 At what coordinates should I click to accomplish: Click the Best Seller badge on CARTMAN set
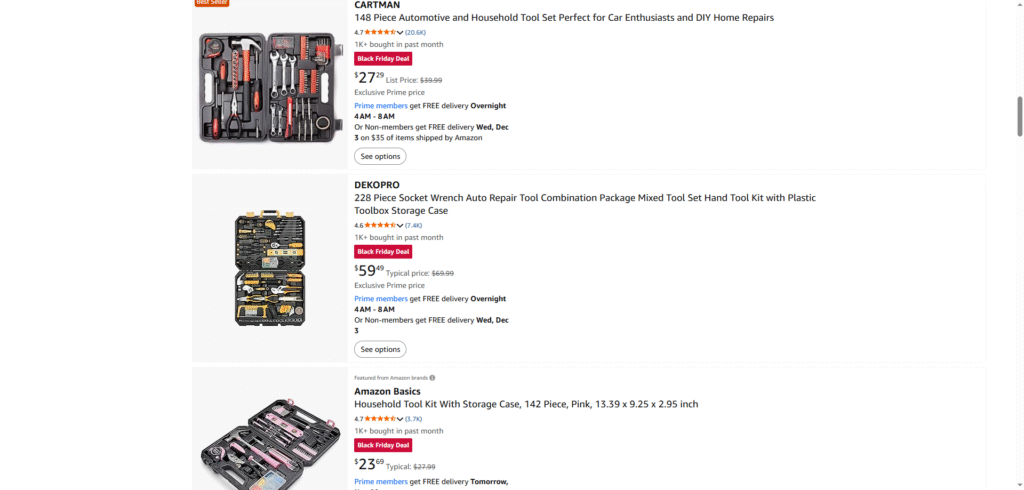(210, 3)
